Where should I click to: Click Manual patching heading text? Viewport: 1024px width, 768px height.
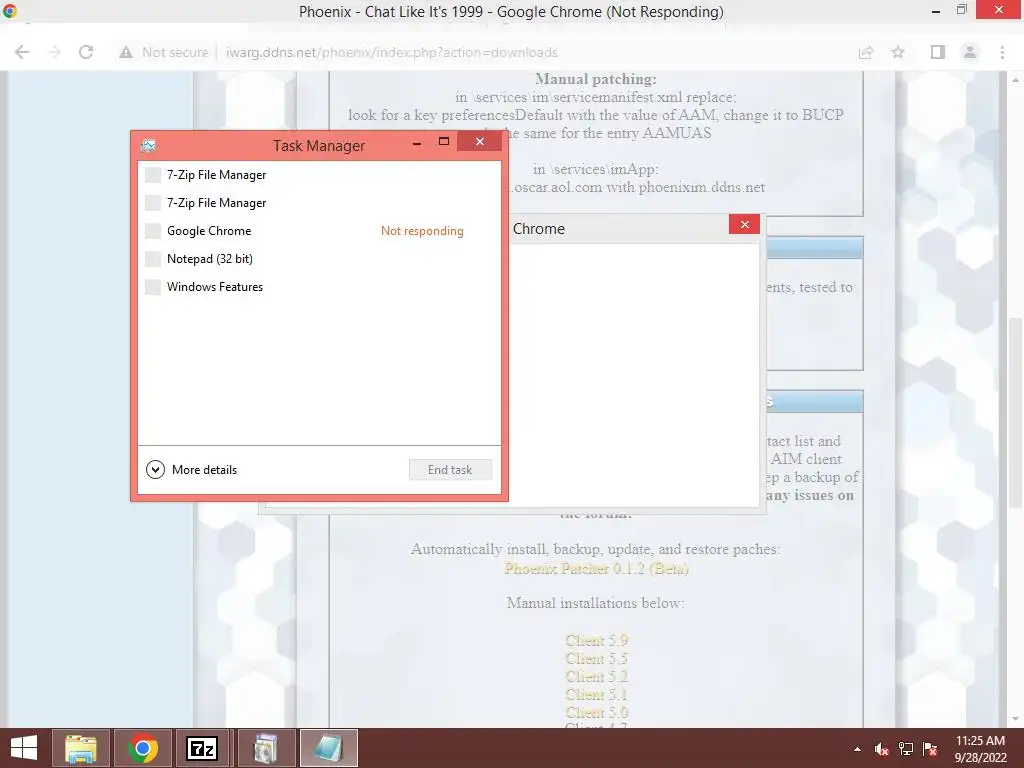click(x=596, y=79)
